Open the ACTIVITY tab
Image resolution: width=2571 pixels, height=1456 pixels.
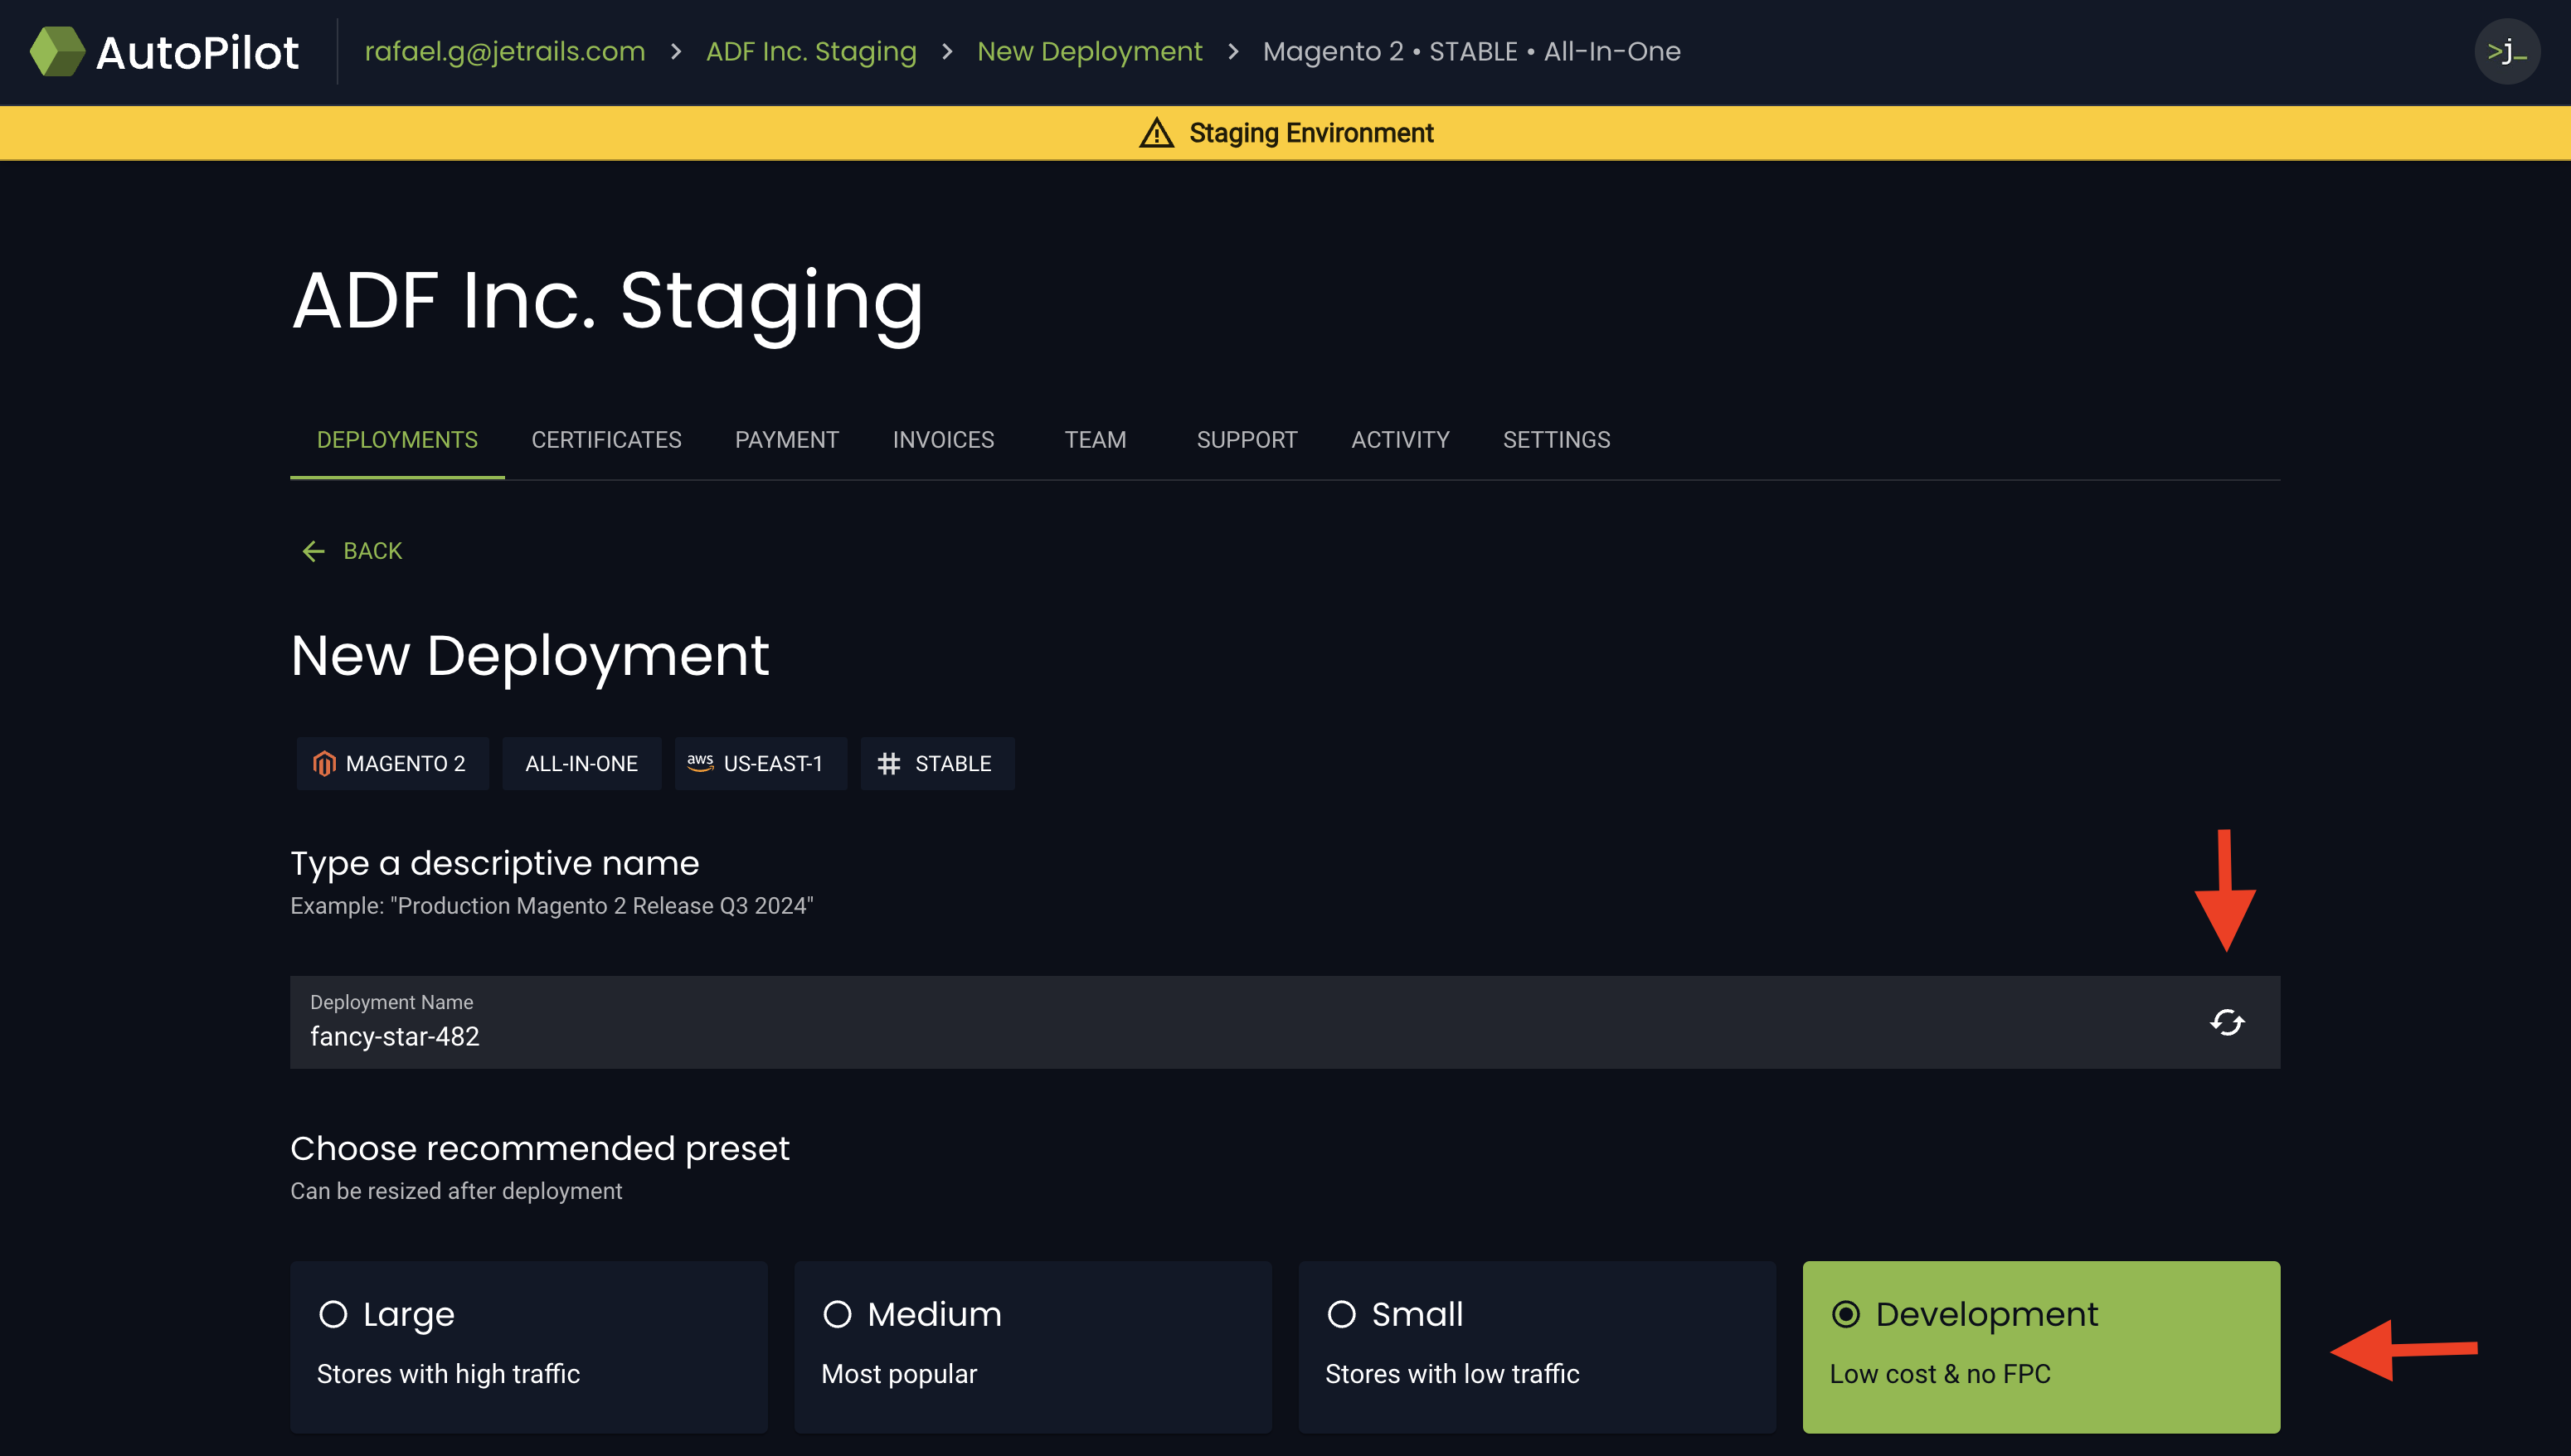point(1400,439)
